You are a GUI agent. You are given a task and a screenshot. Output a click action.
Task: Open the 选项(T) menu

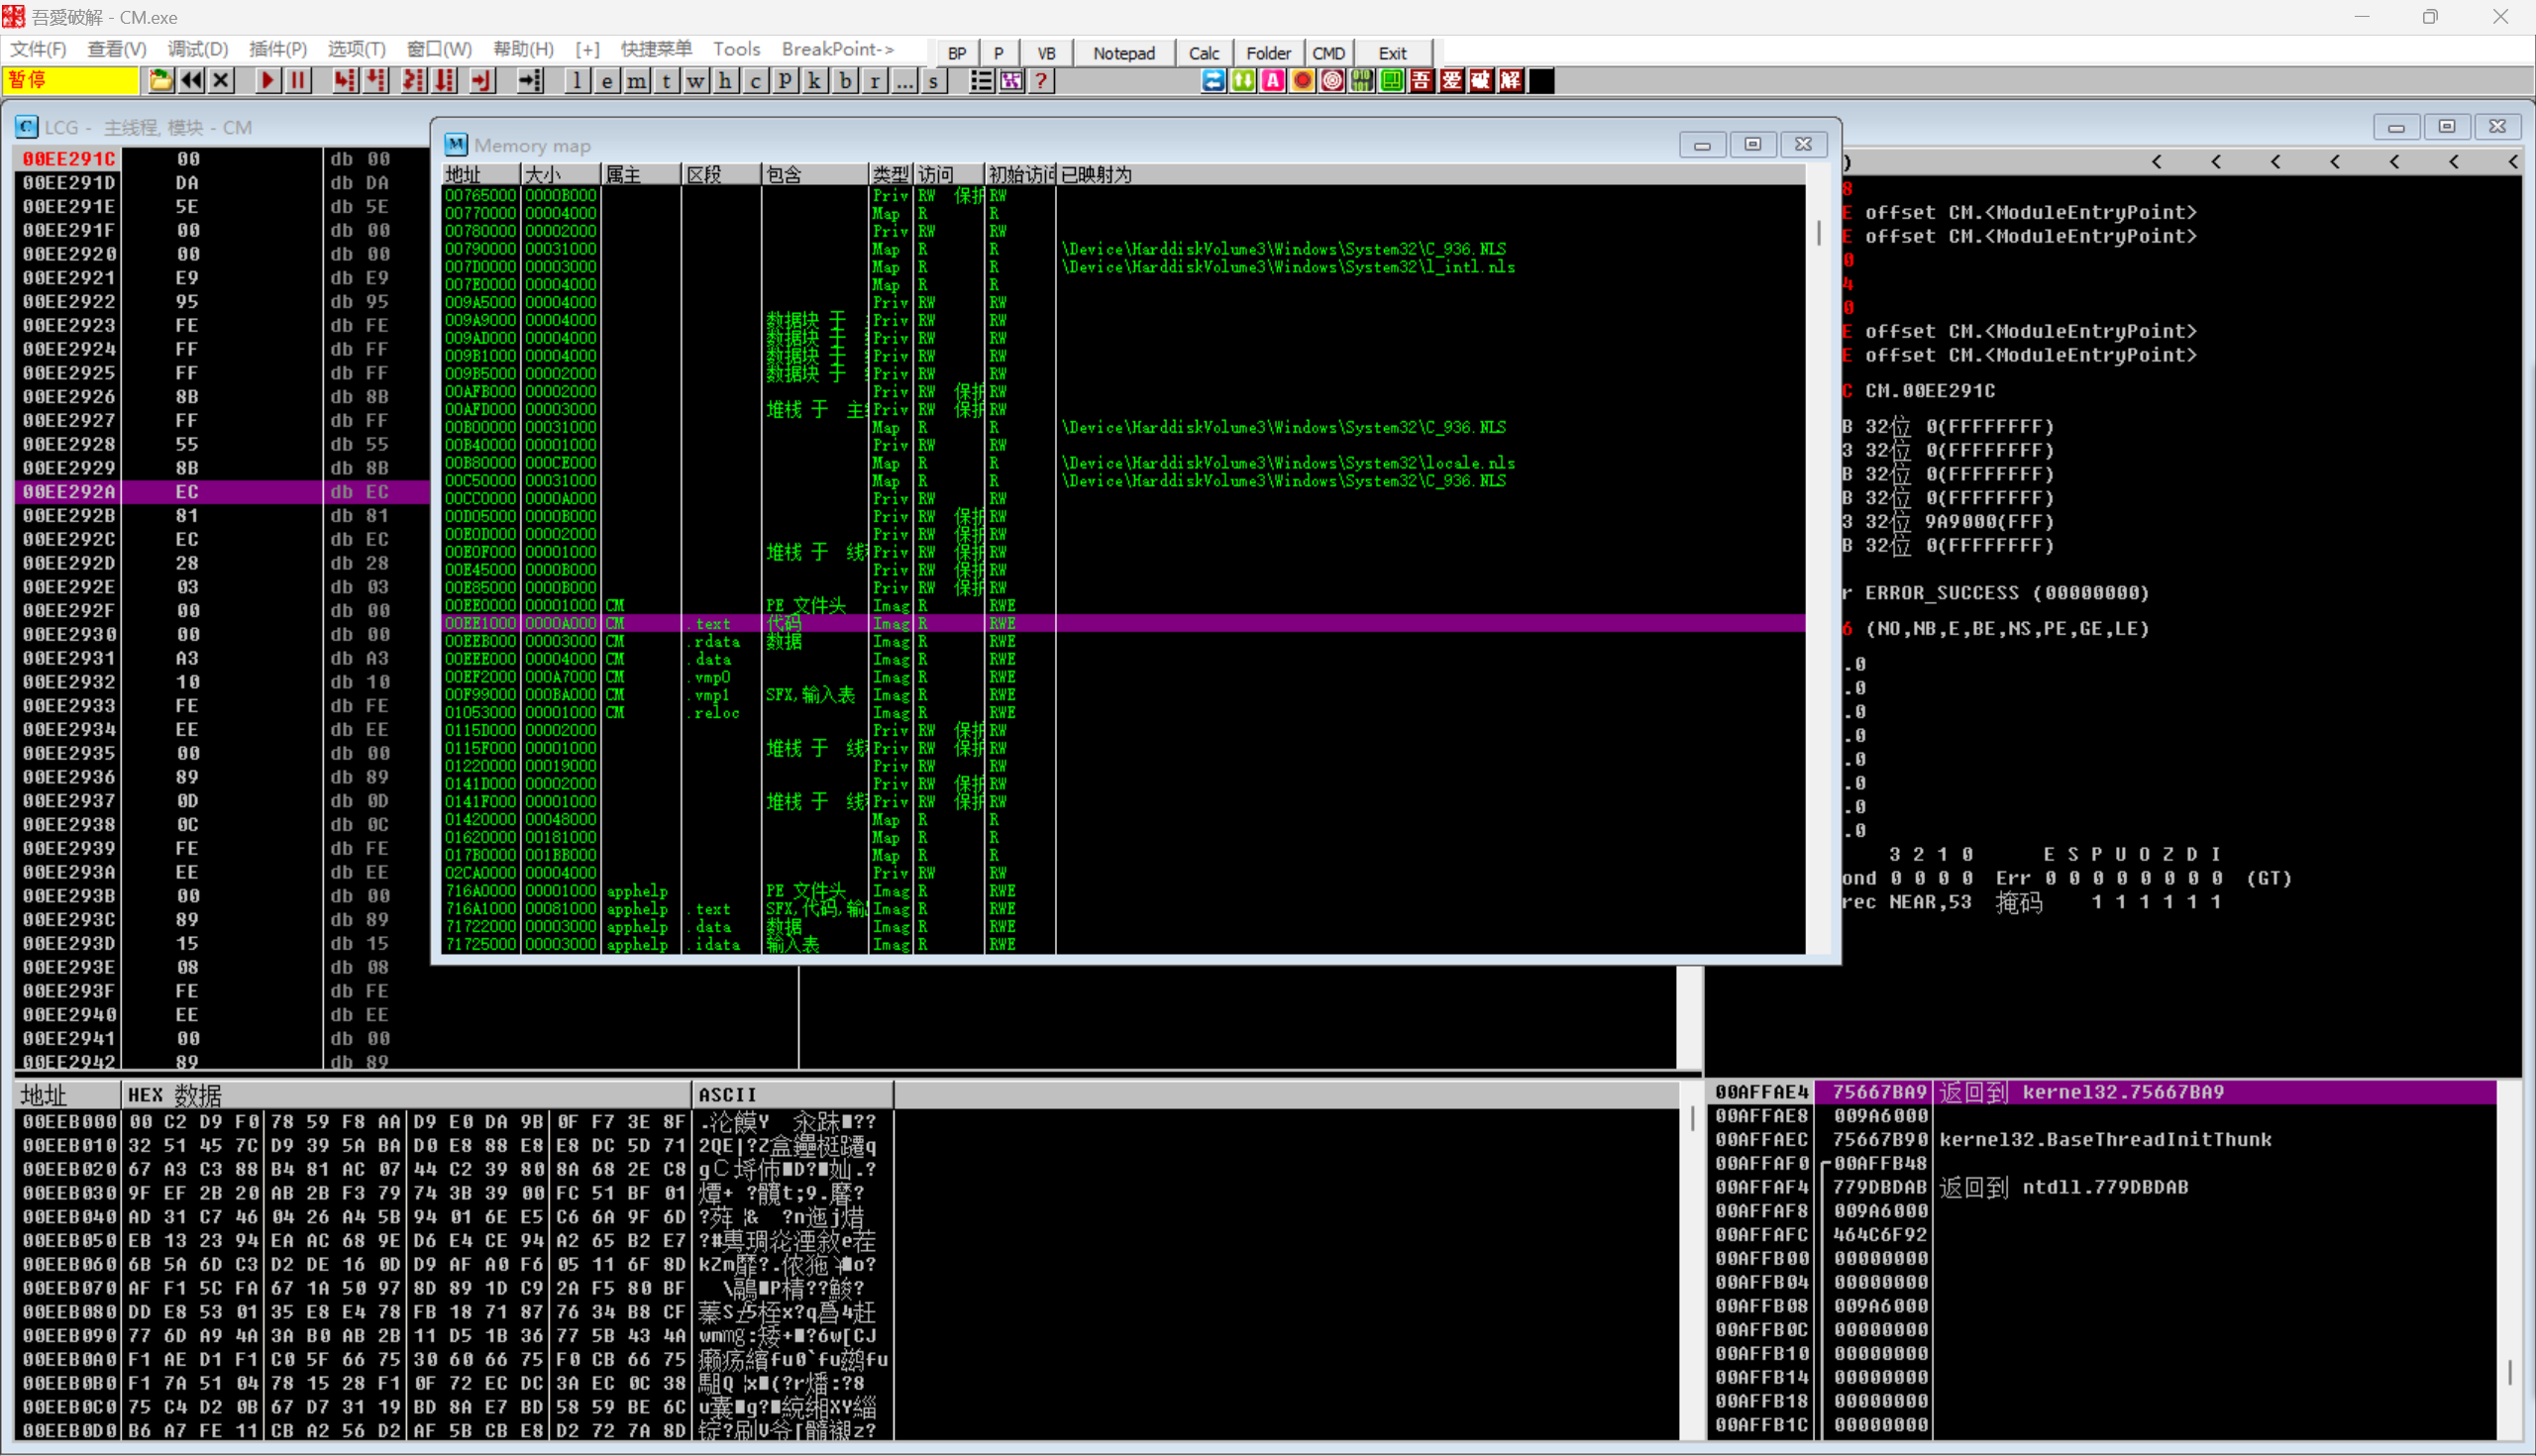[357, 49]
